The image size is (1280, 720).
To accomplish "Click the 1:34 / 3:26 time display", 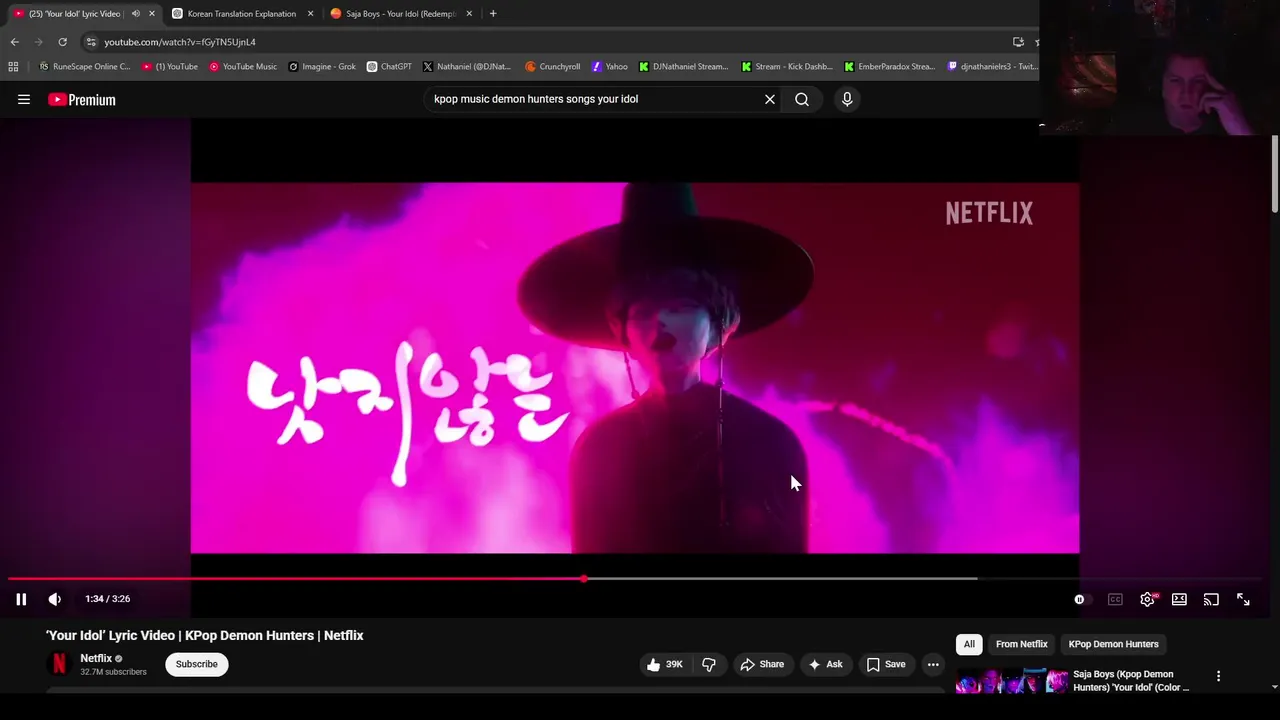I will click(x=107, y=599).
